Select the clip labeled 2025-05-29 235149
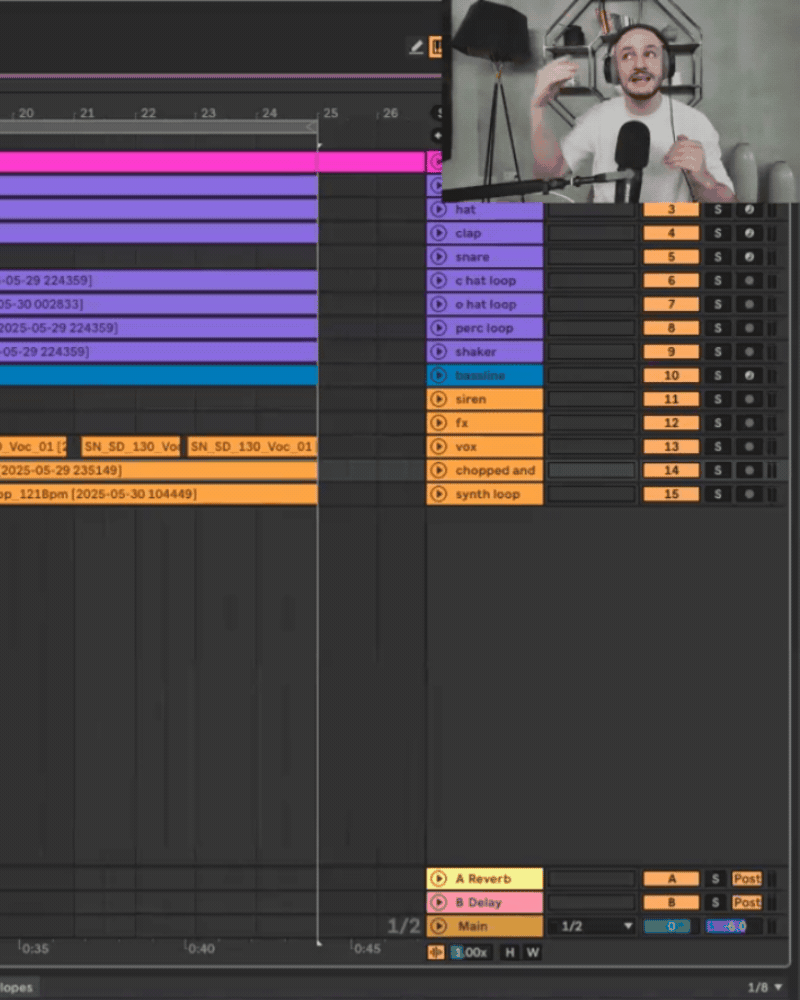This screenshot has height=1000, width=800. (158, 471)
